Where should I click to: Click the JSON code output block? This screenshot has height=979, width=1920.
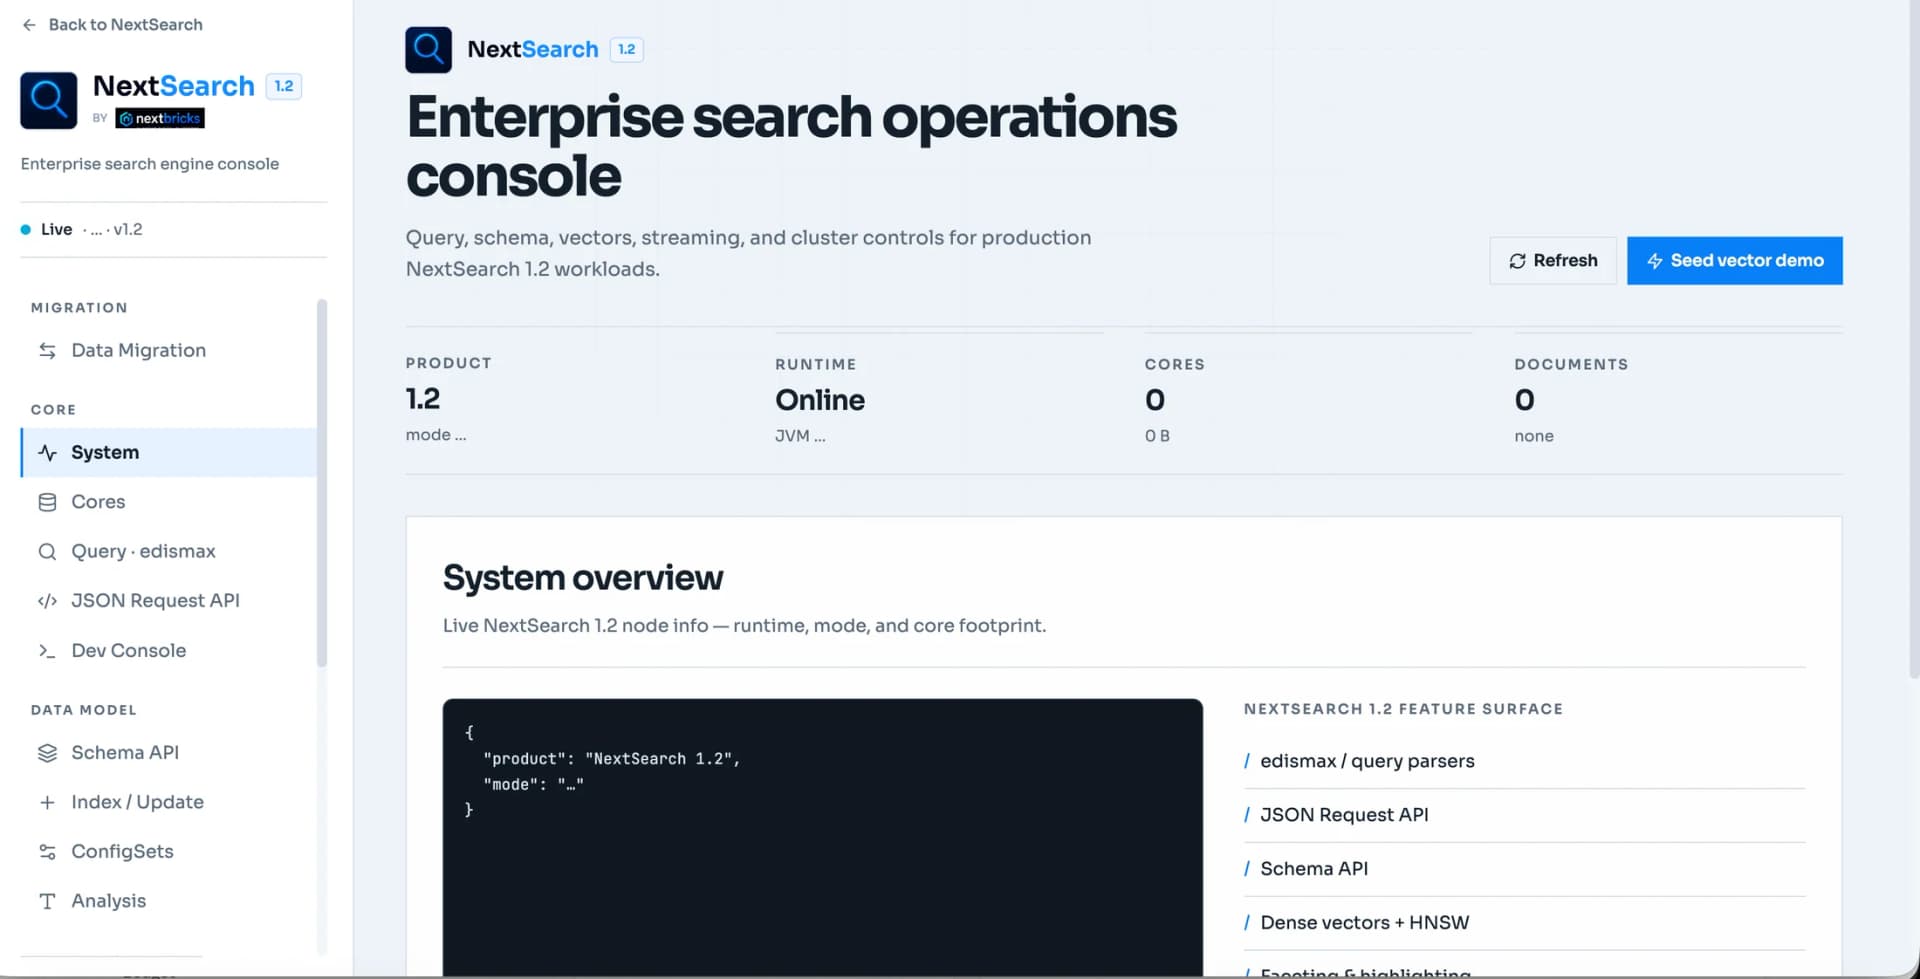[x=823, y=837]
